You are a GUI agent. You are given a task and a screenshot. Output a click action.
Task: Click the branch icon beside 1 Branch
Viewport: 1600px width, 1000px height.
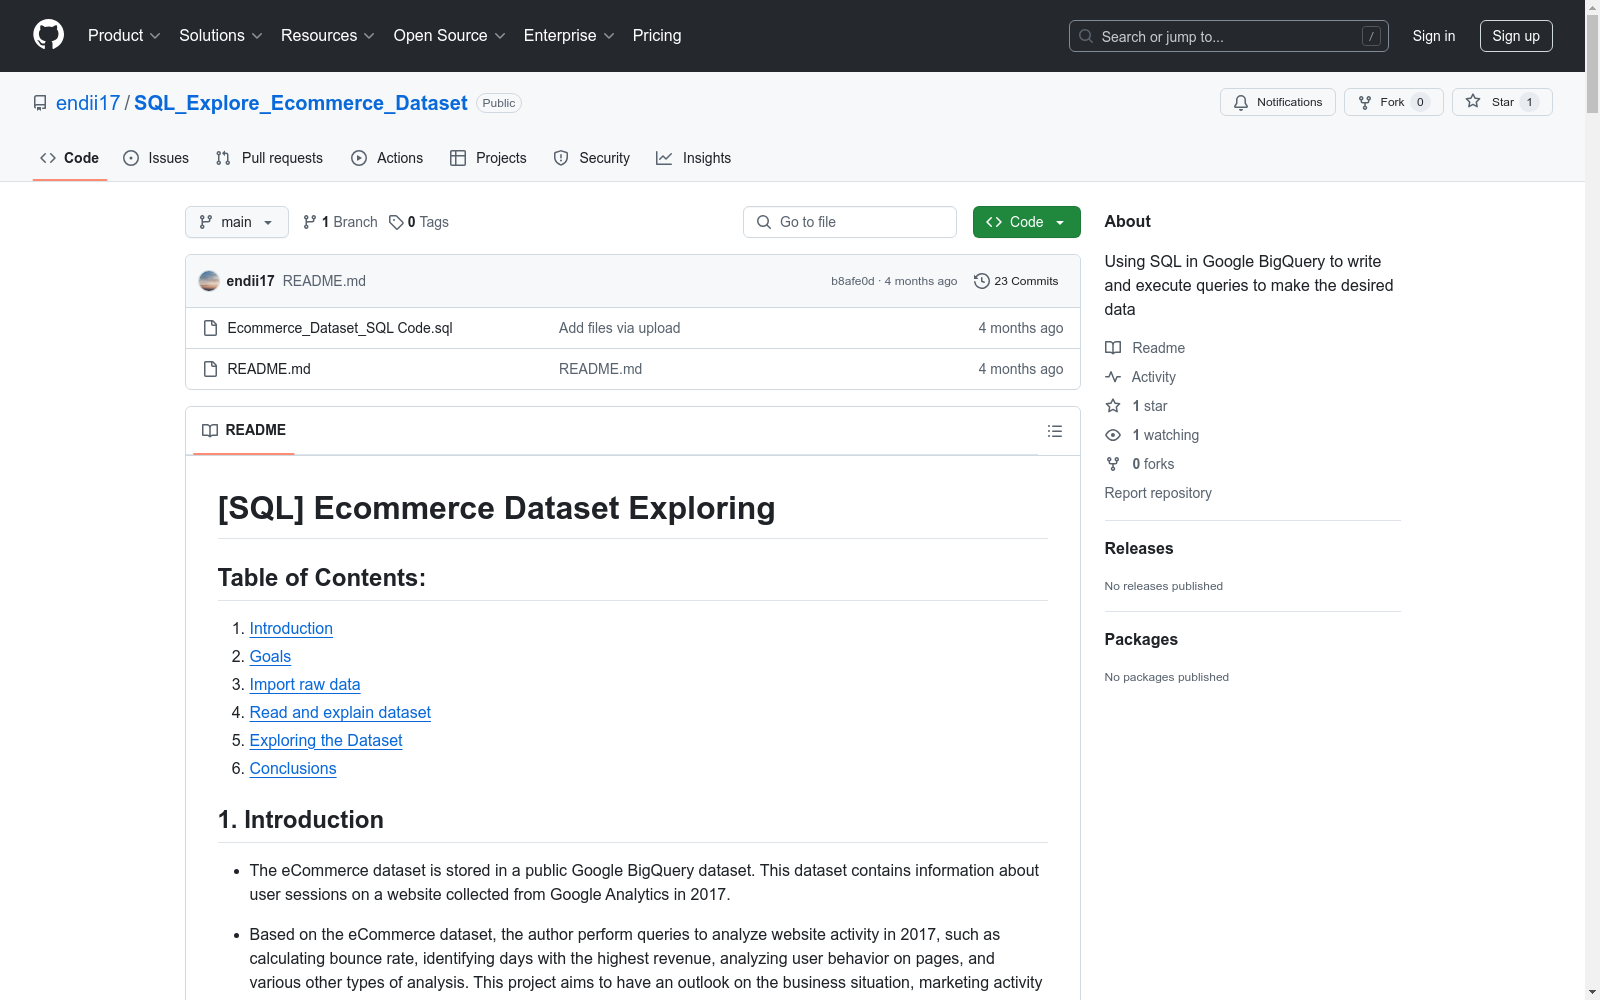point(310,222)
